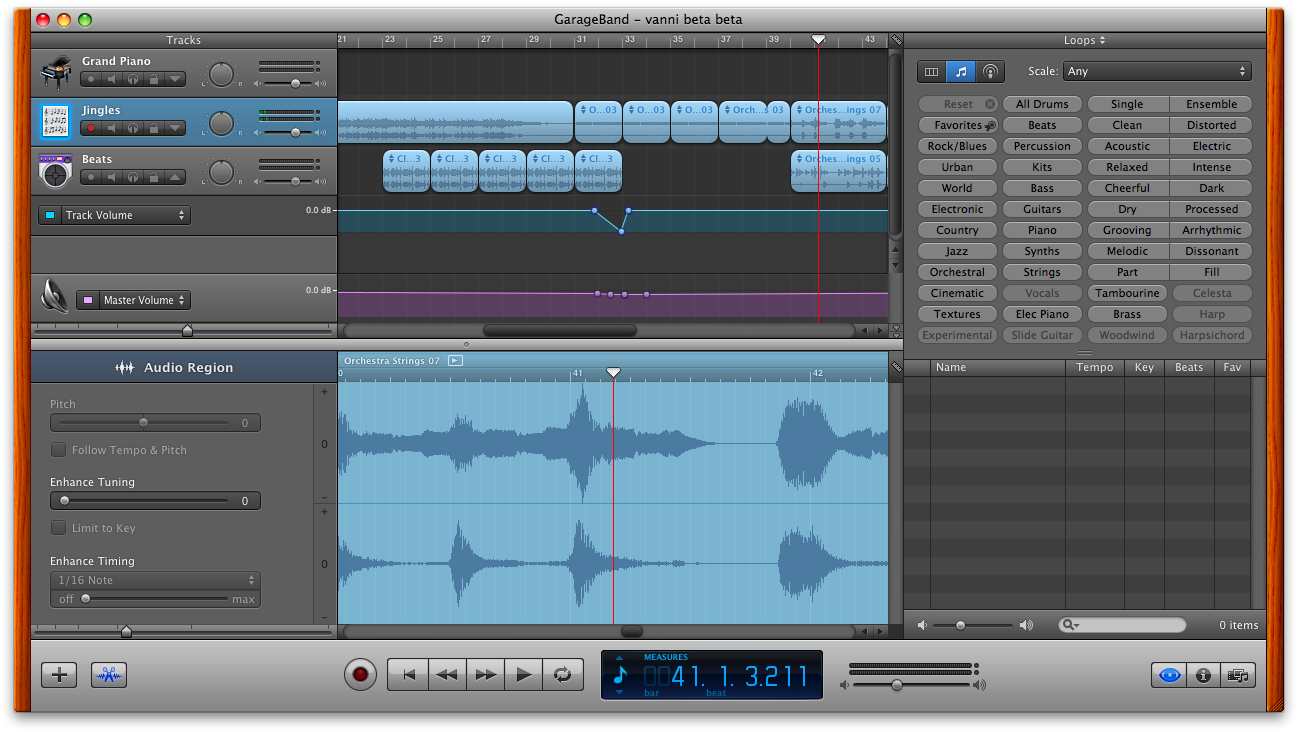Collapse automation for Beats track

tap(175, 177)
